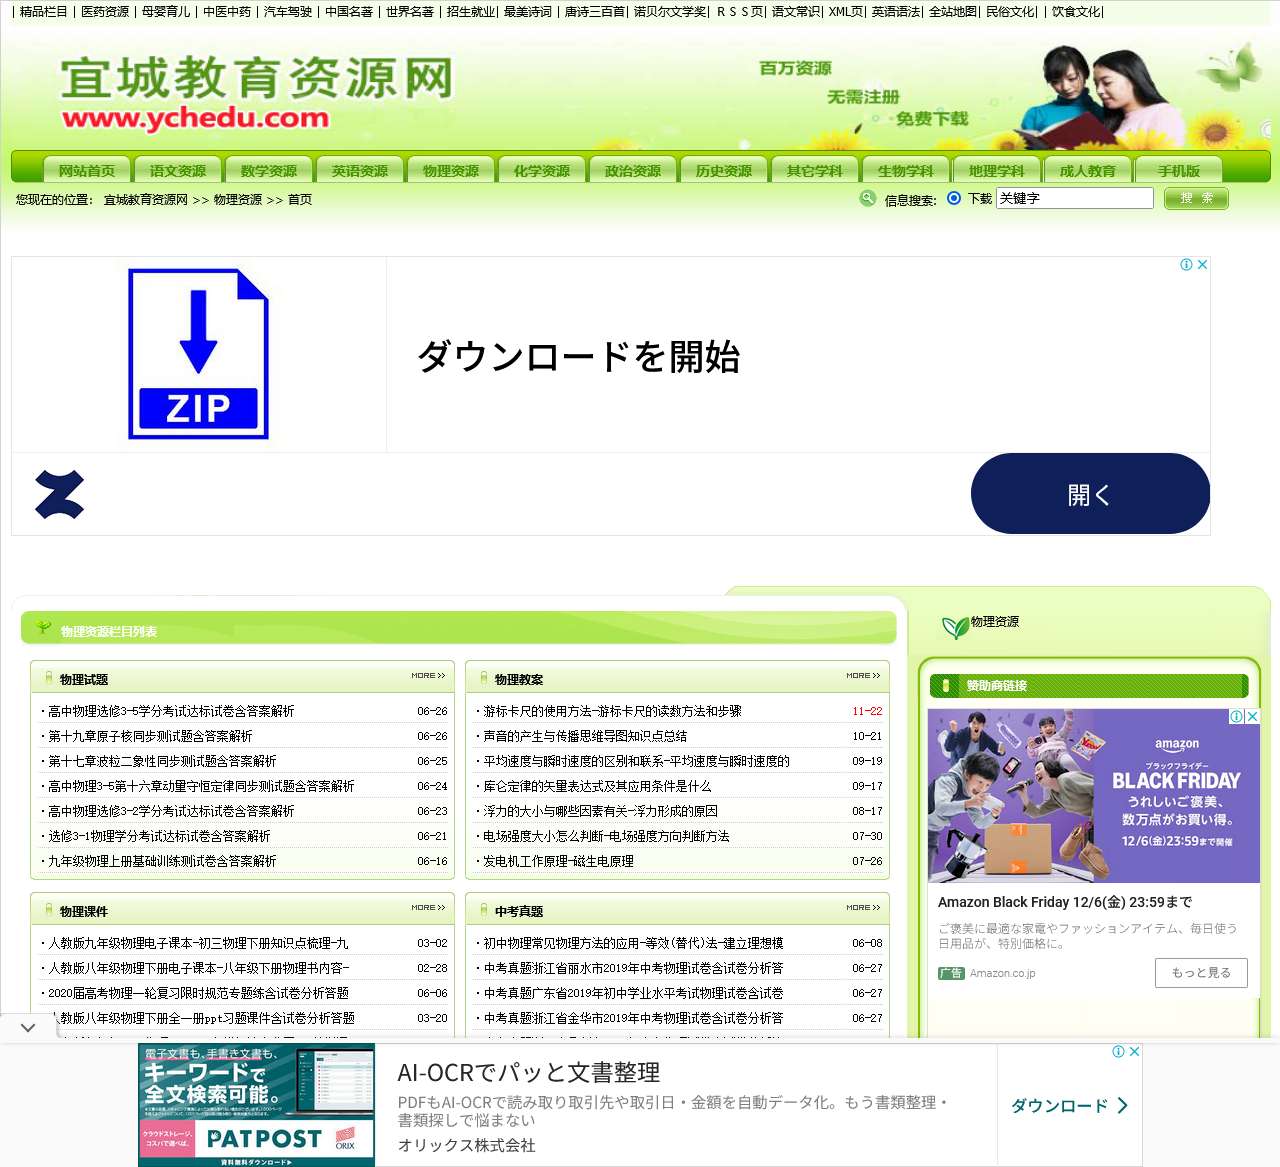
Task: Open the 母婴育儿 top link
Action: click(x=166, y=12)
